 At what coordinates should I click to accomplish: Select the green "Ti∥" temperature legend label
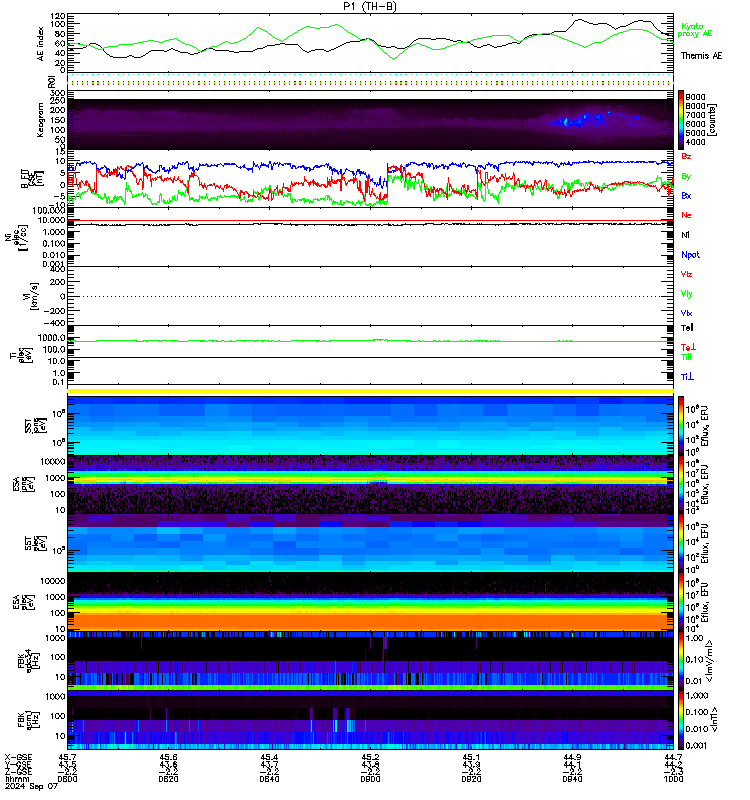(686, 357)
